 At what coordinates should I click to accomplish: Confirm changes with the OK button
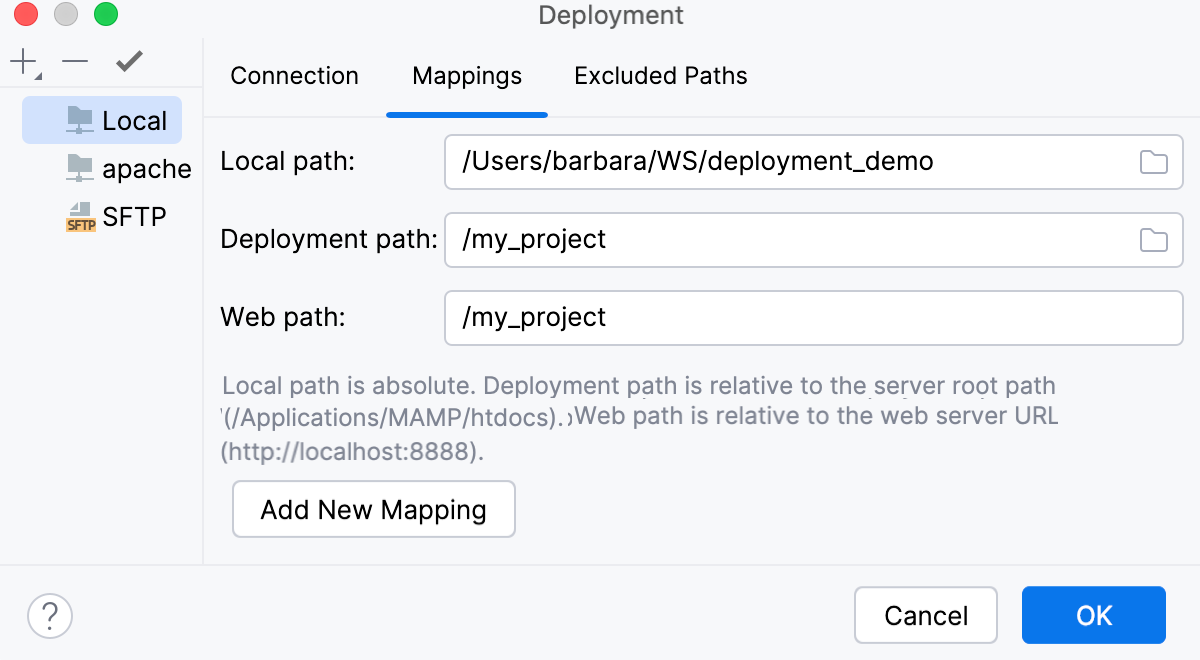point(1093,615)
